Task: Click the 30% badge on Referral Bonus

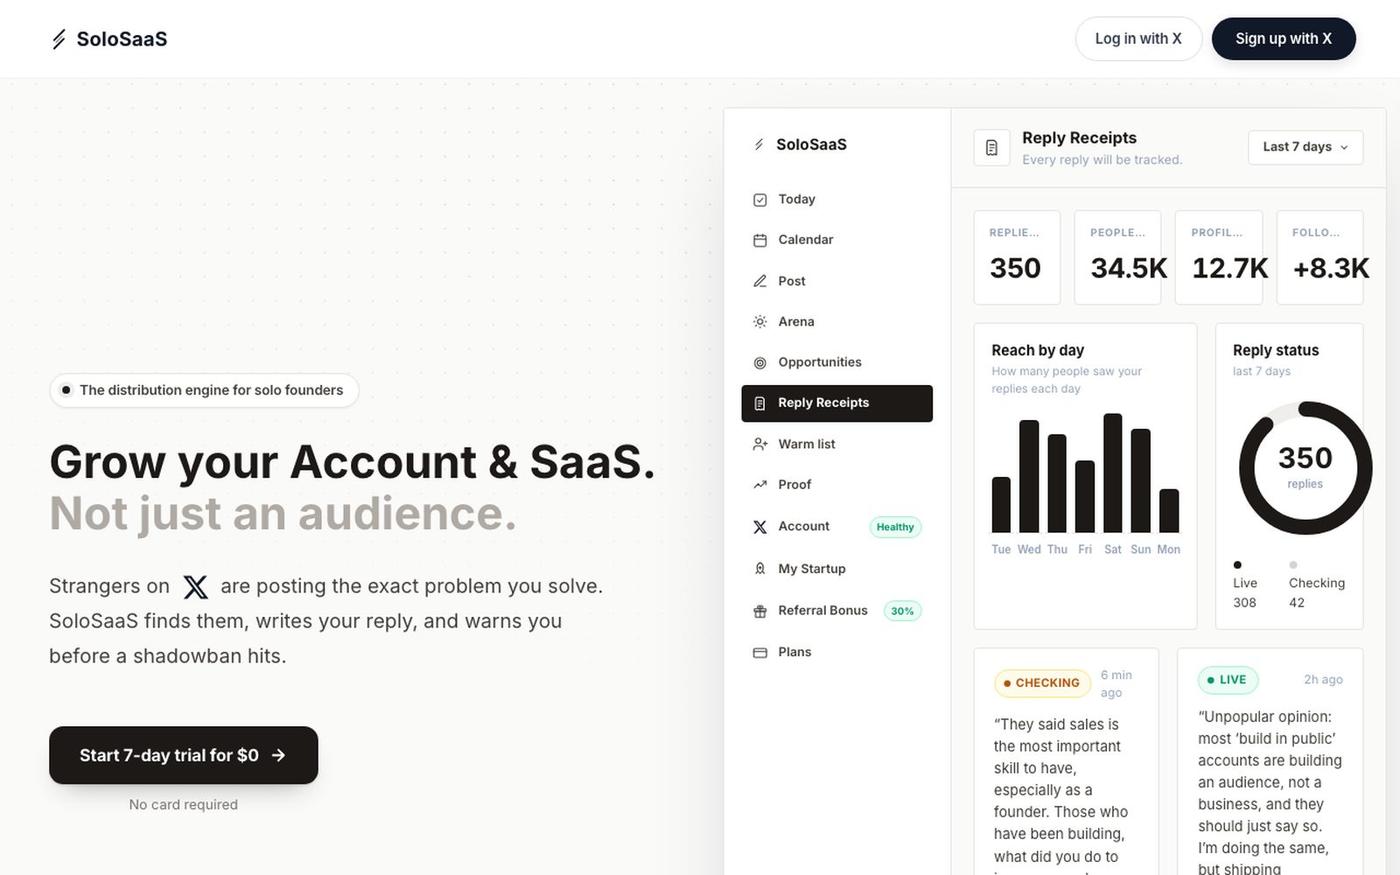Action: click(x=902, y=611)
